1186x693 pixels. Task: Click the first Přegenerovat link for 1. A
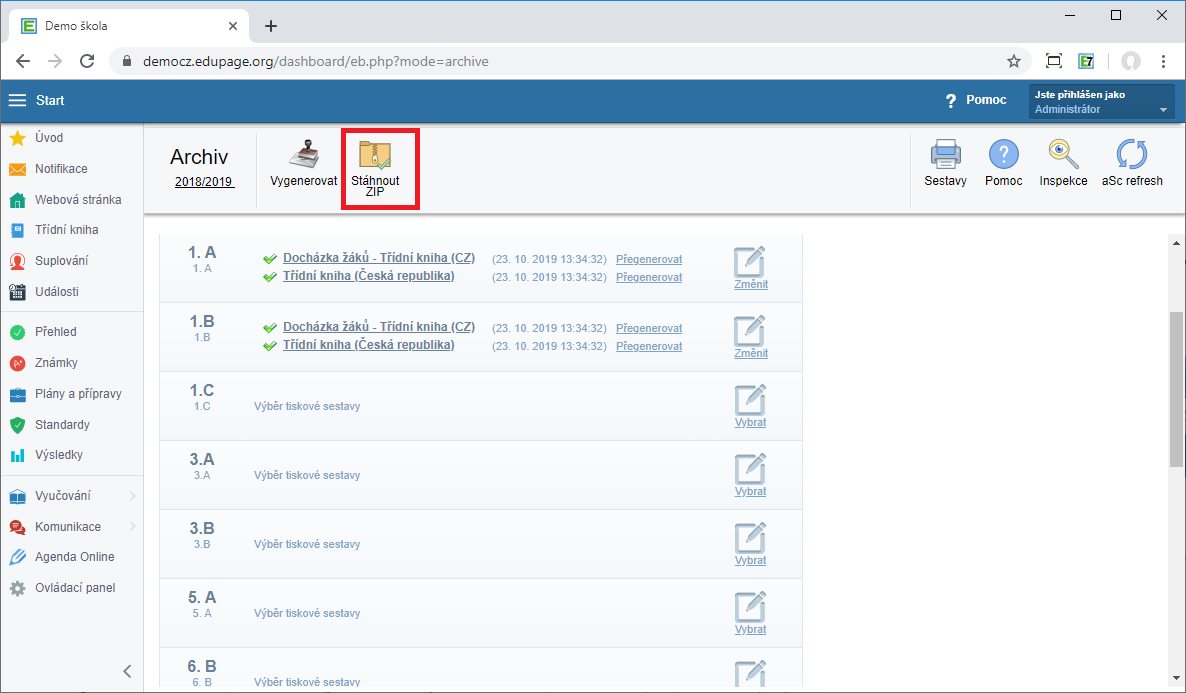click(x=649, y=259)
